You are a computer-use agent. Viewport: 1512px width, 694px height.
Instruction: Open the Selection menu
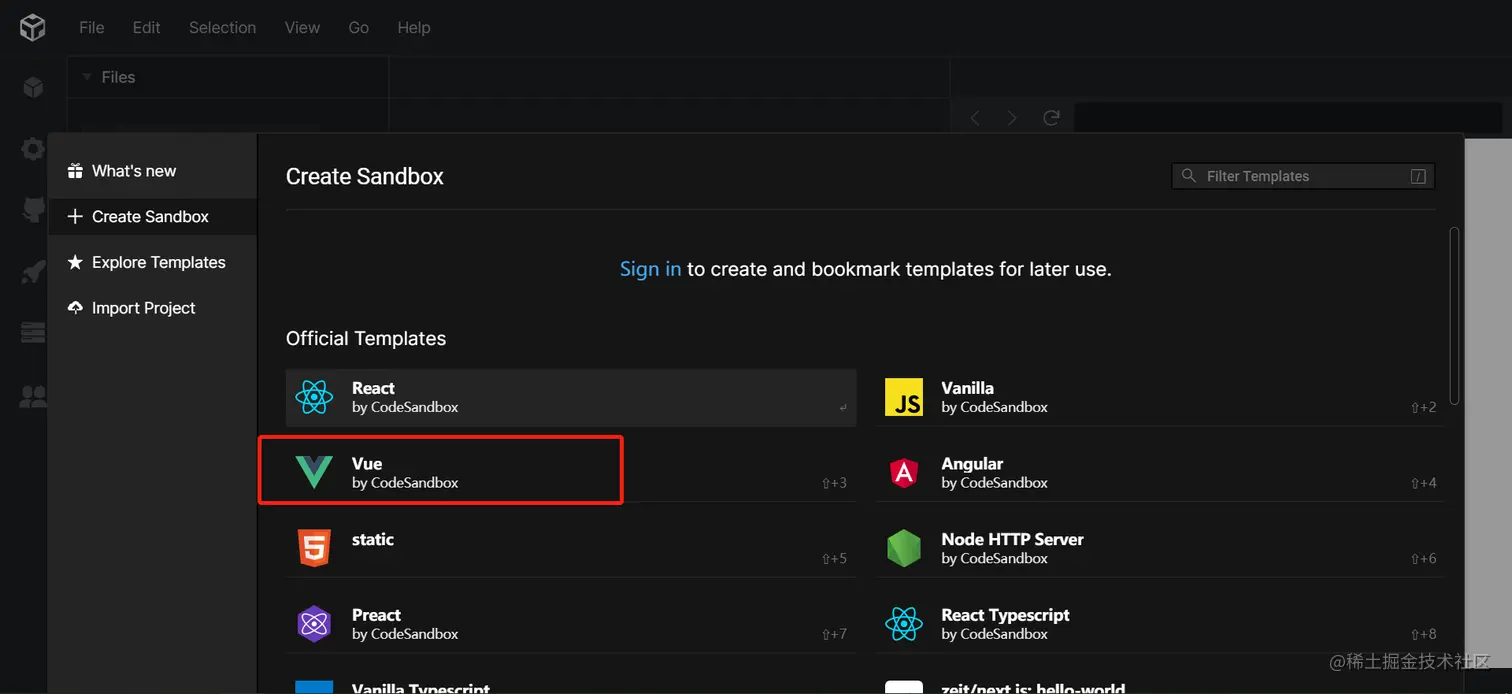pos(222,28)
